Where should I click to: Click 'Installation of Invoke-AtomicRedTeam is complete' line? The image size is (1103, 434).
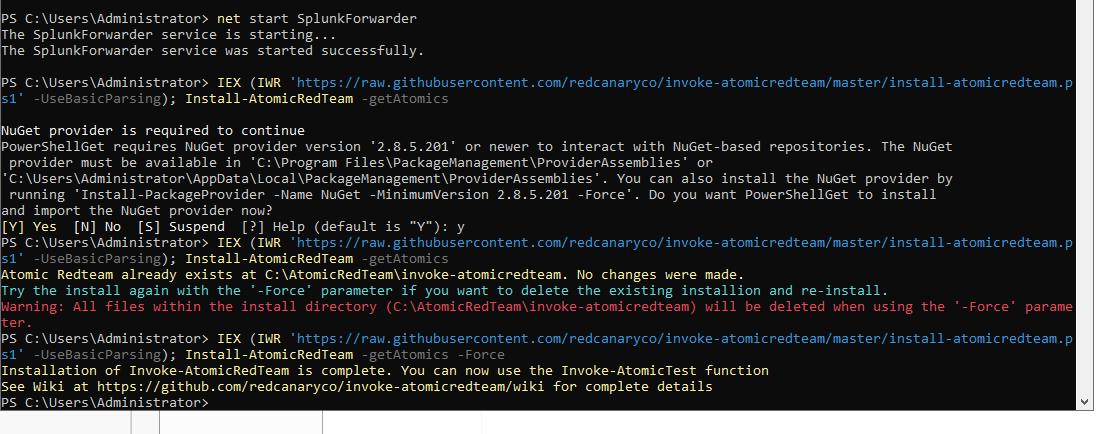click(x=385, y=370)
